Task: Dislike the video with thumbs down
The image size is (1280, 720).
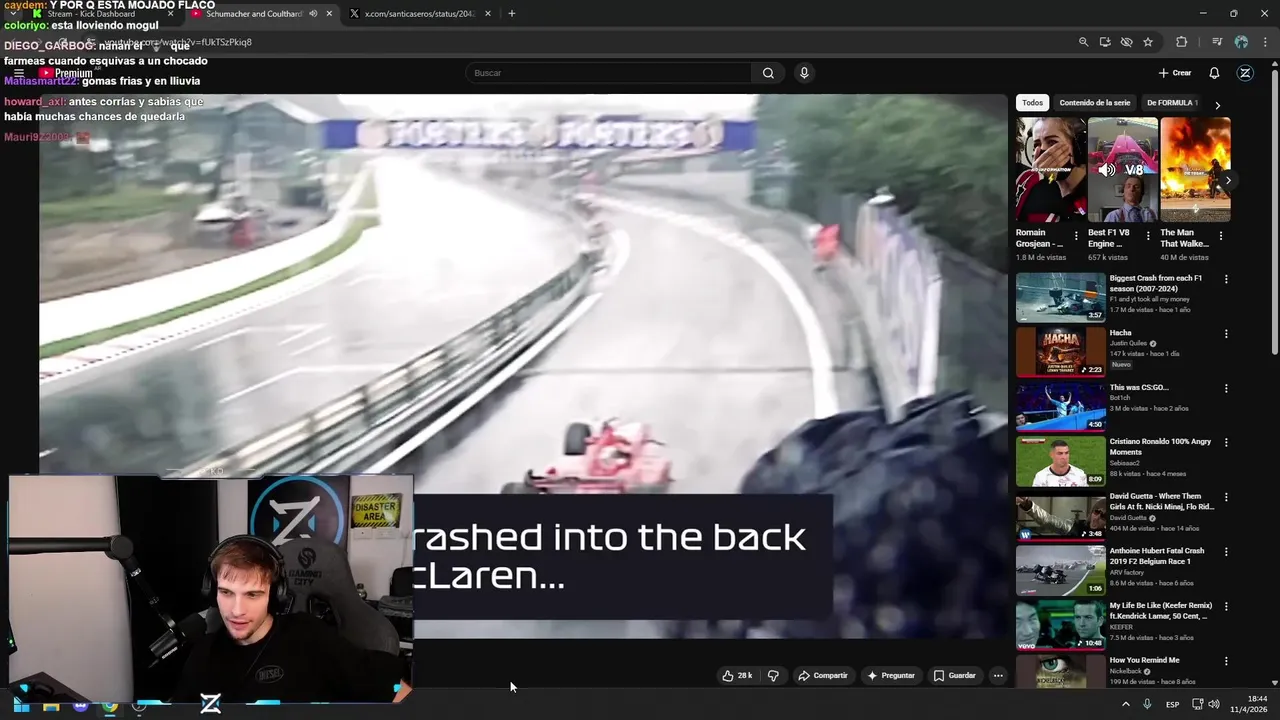Action: (773, 676)
